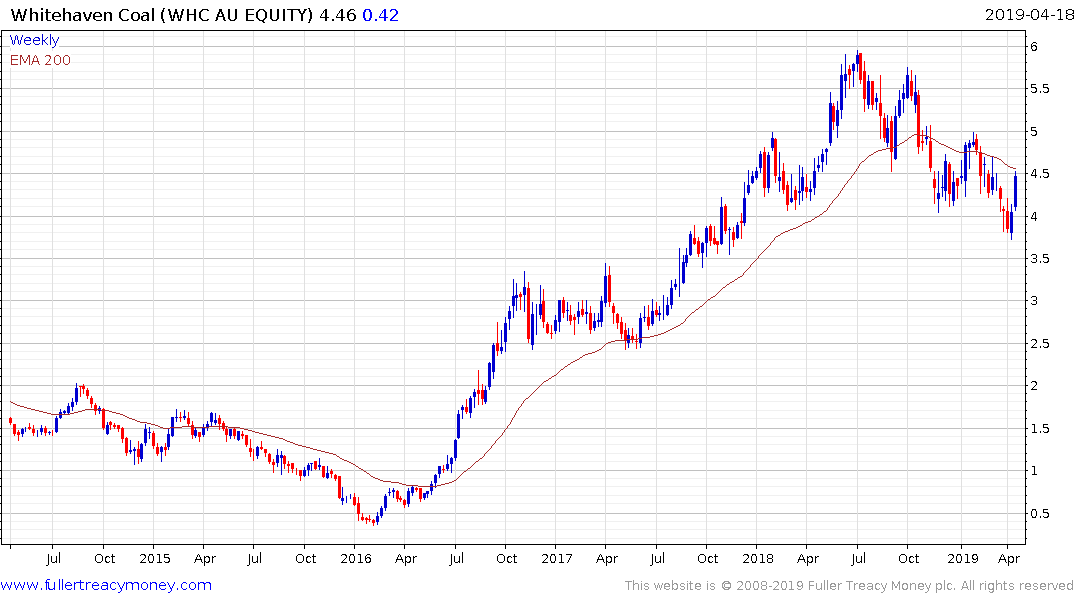Click the '2015' x-axis year label
This screenshot has width=1075, height=600.
(x=154, y=558)
